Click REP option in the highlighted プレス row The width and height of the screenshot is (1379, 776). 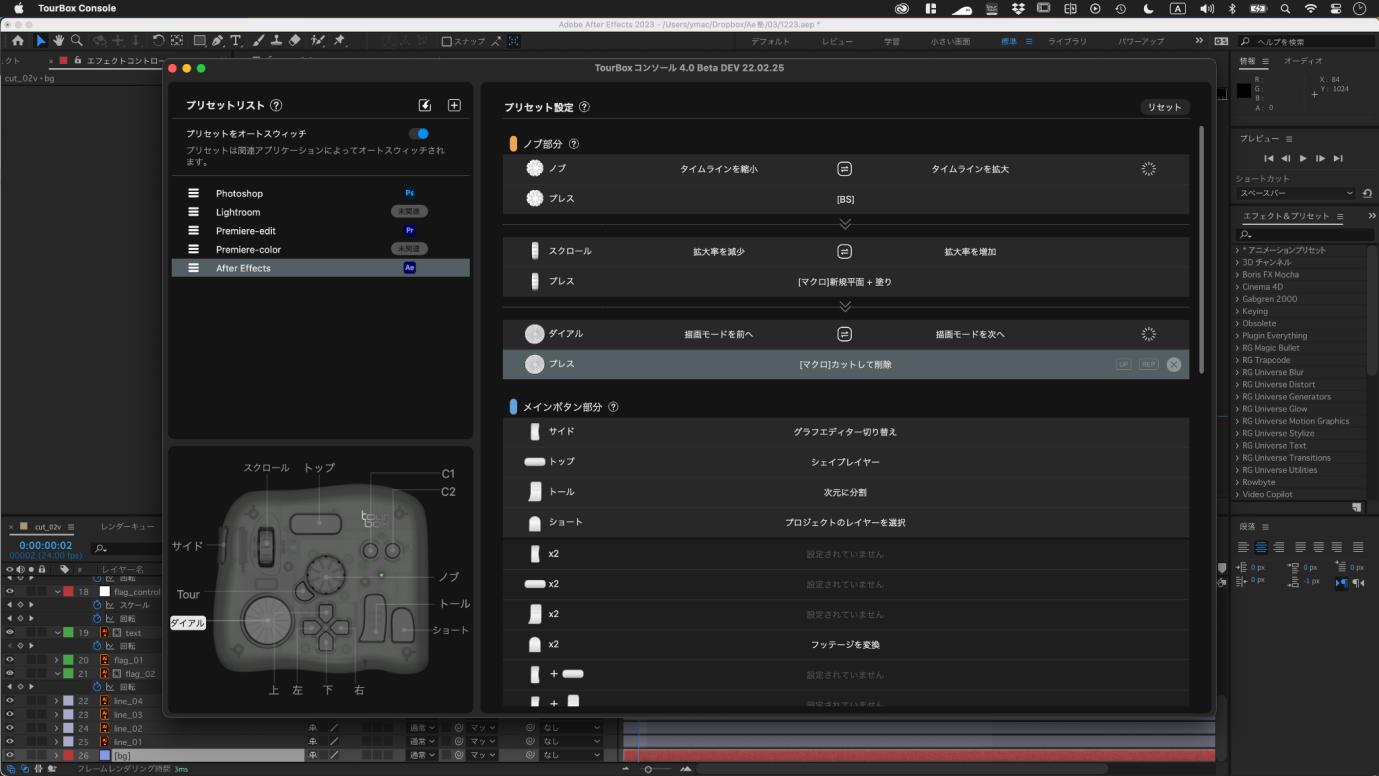pos(1149,364)
